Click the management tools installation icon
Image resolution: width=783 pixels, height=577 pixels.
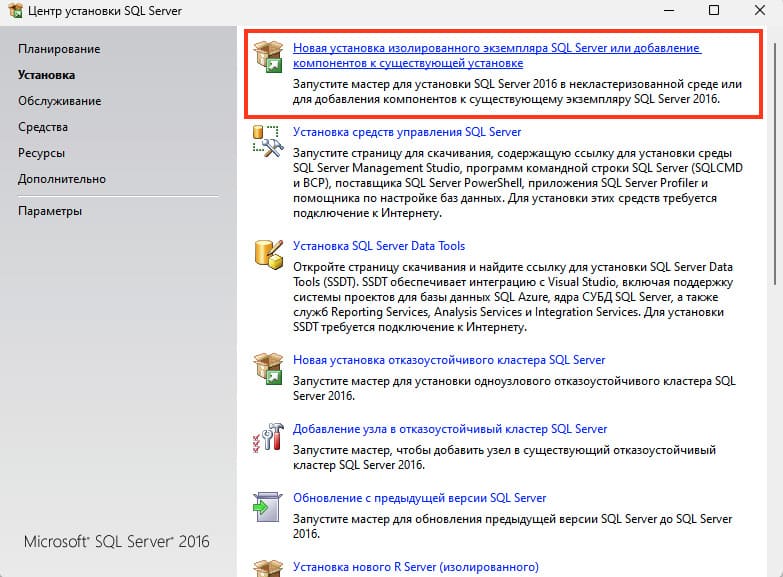[268, 141]
